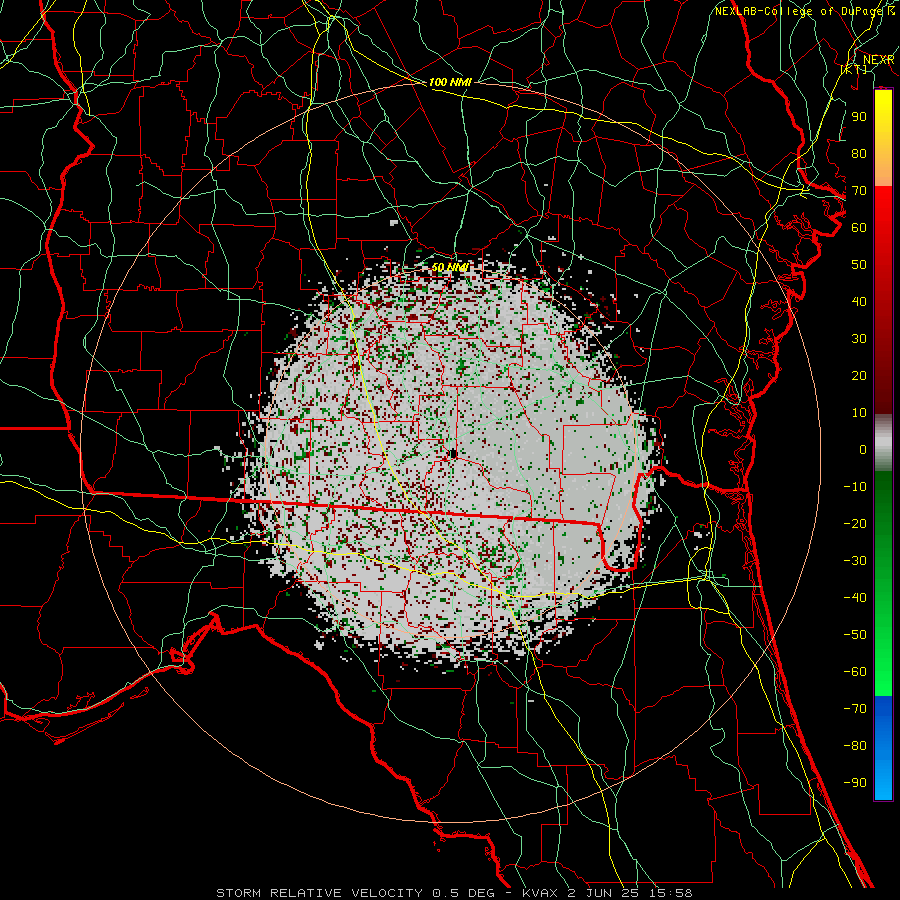Click the positive 70 value on velocity scale
900x900 pixels.
859,191
